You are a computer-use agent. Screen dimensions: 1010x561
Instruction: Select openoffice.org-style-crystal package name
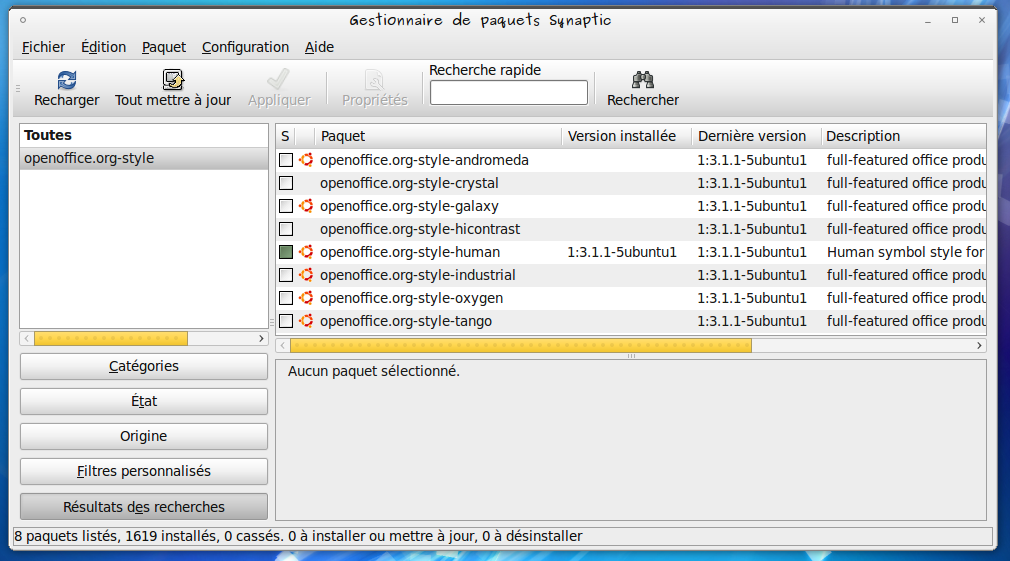tap(409, 183)
